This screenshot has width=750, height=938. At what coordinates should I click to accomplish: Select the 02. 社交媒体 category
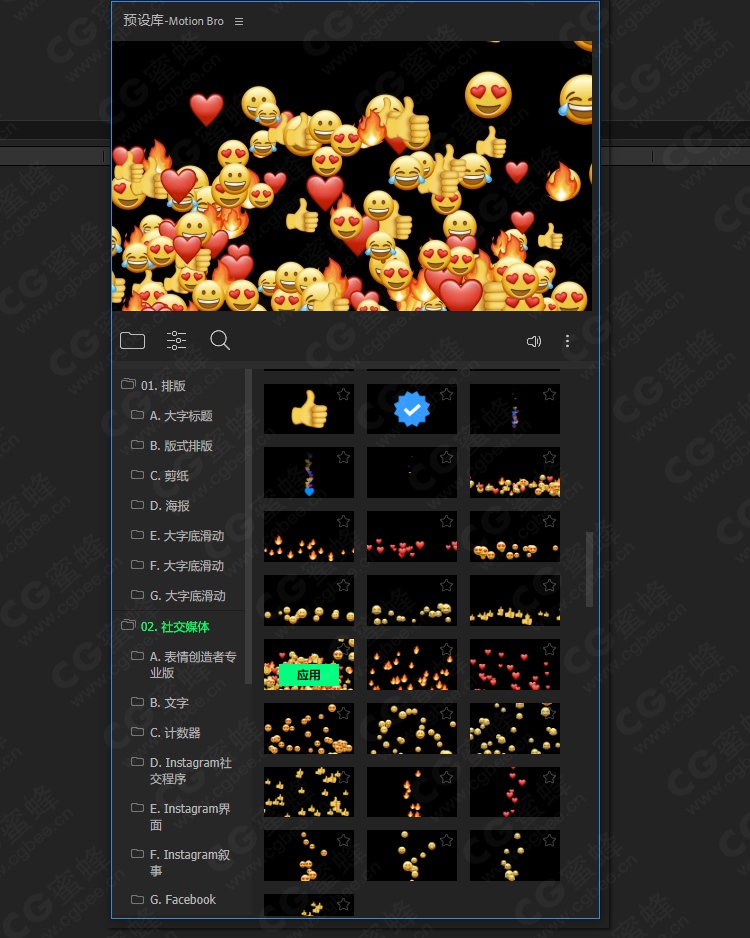click(x=166, y=626)
